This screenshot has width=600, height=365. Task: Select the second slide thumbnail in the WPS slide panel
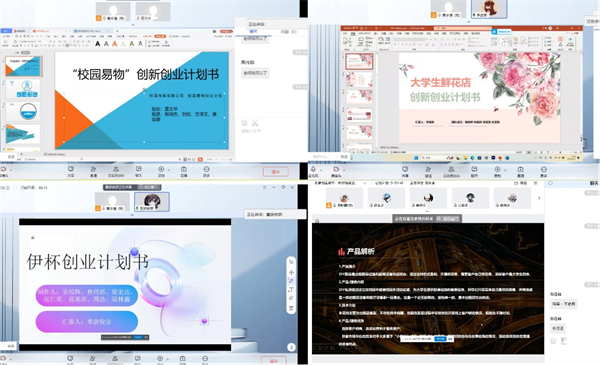[23, 89]
